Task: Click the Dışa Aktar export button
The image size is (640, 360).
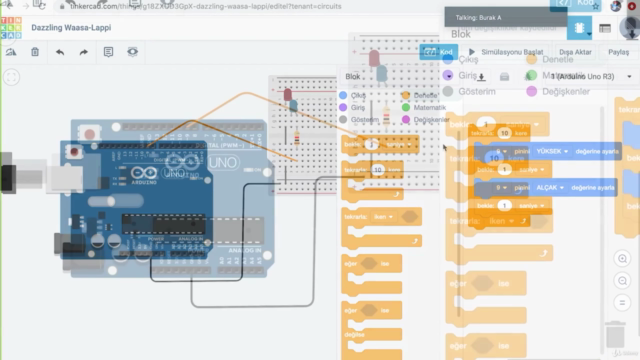Action: (576, 52)
